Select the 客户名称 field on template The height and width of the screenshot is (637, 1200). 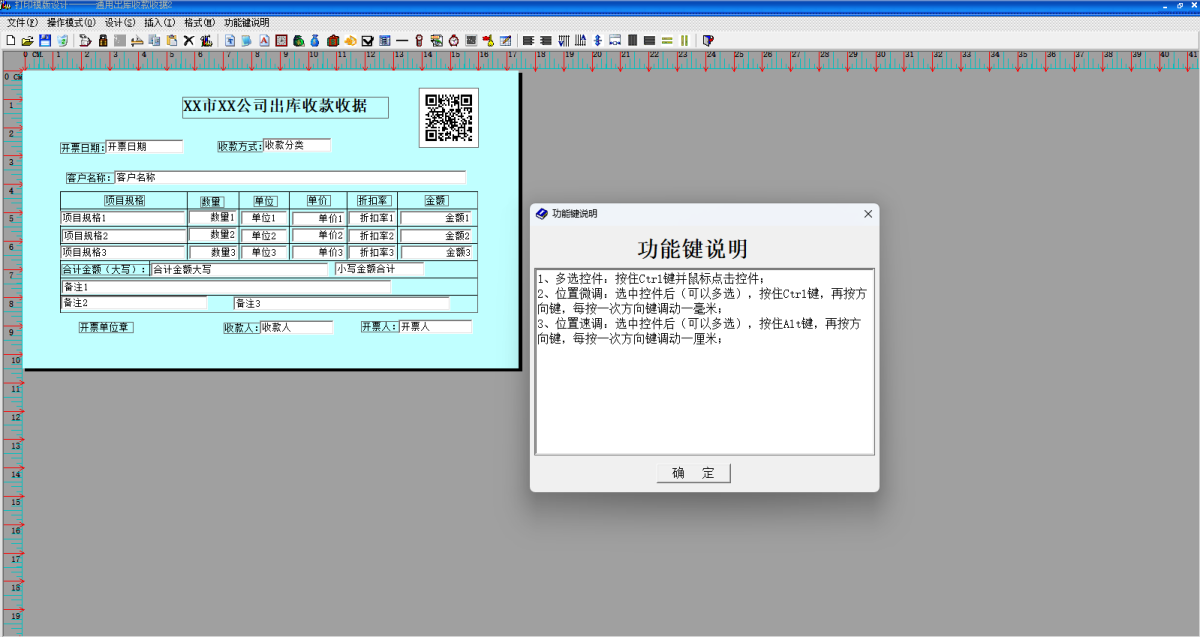290,178
